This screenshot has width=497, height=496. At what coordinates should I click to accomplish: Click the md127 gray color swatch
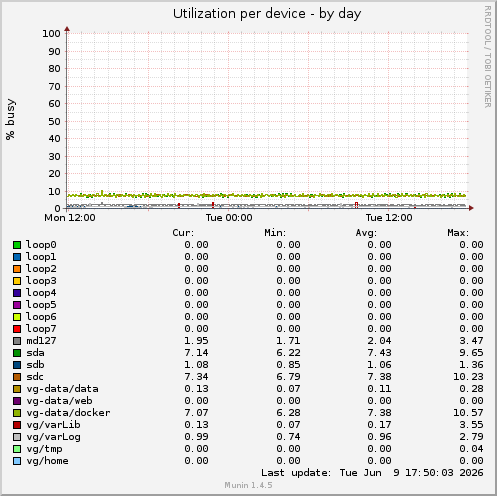[x=17, y=341]
